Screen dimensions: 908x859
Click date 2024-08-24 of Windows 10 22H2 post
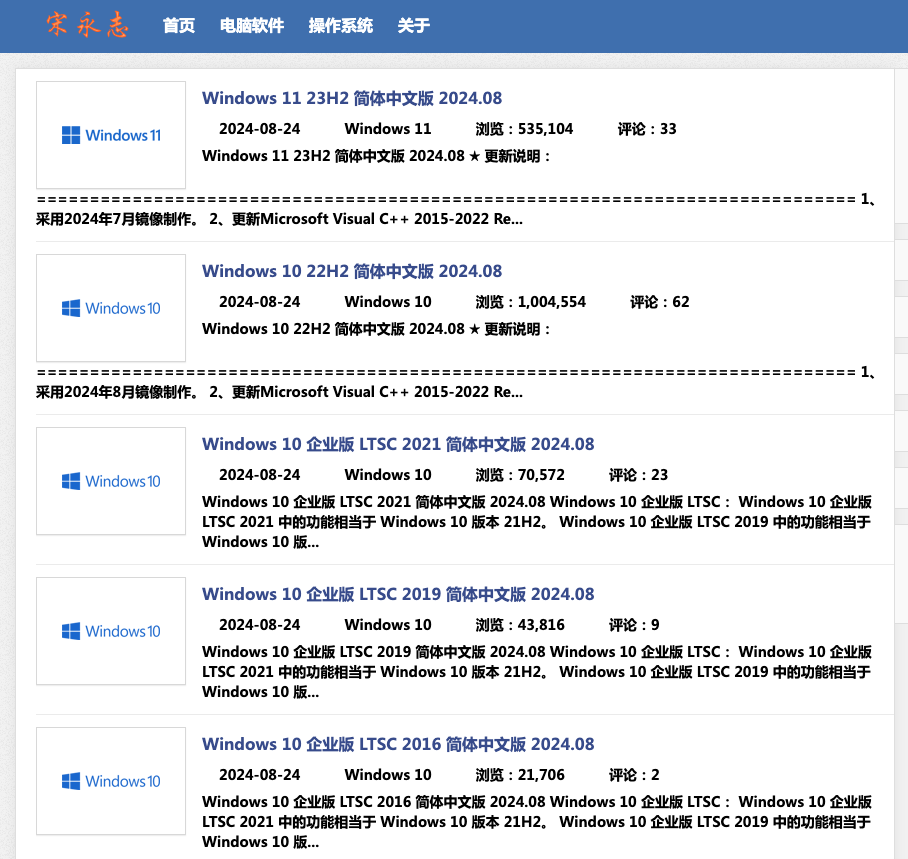(259, 302)
